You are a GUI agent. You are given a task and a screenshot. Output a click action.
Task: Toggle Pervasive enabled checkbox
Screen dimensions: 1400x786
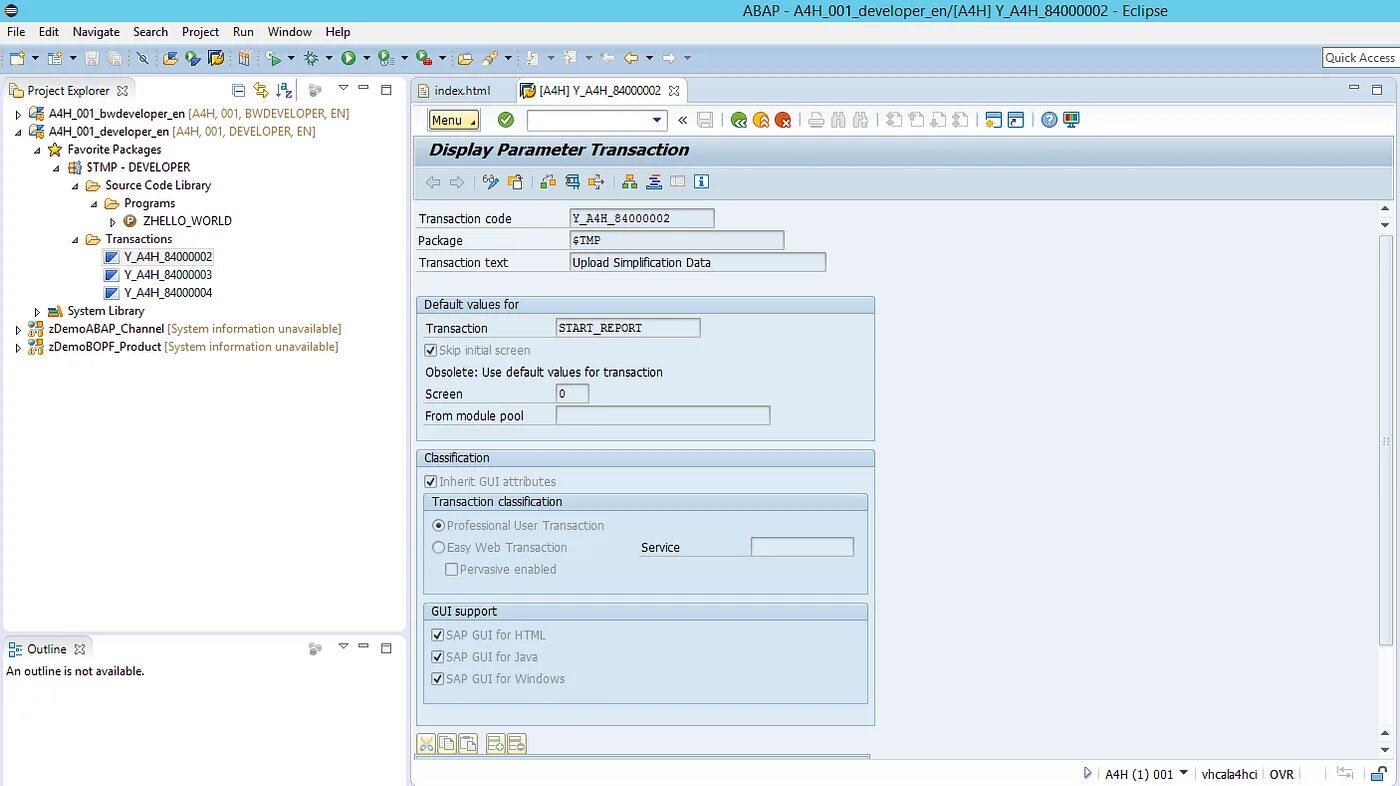(451, 569)
